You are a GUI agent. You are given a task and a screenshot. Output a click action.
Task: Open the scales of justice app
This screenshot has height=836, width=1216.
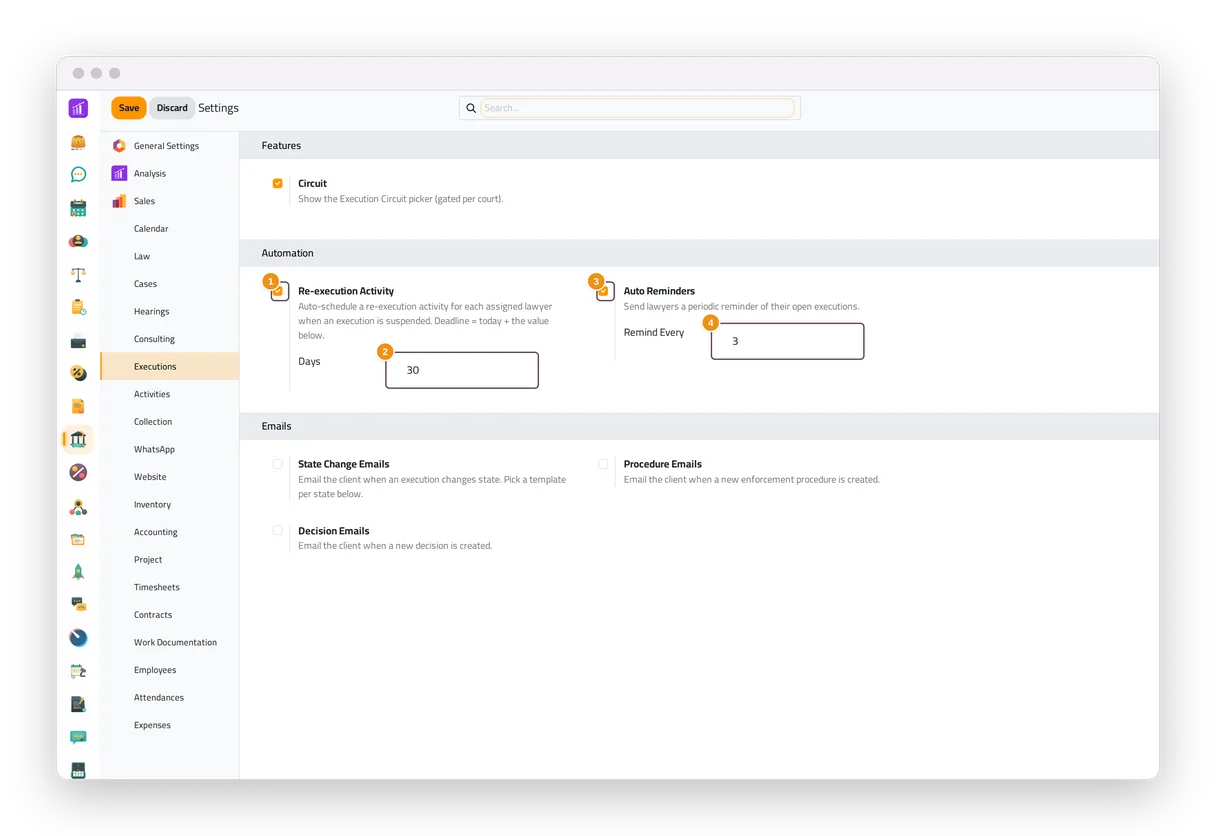[78, 274]
